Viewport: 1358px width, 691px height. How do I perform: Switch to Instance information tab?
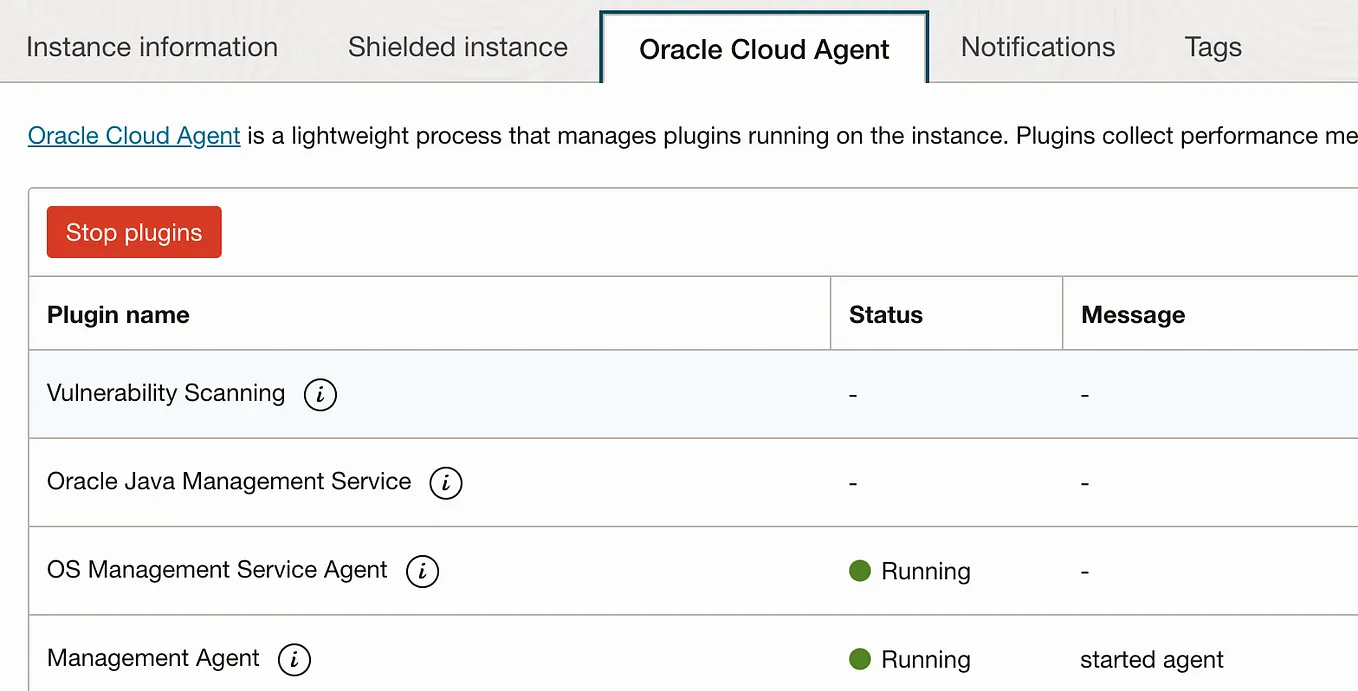click(152, 47)
